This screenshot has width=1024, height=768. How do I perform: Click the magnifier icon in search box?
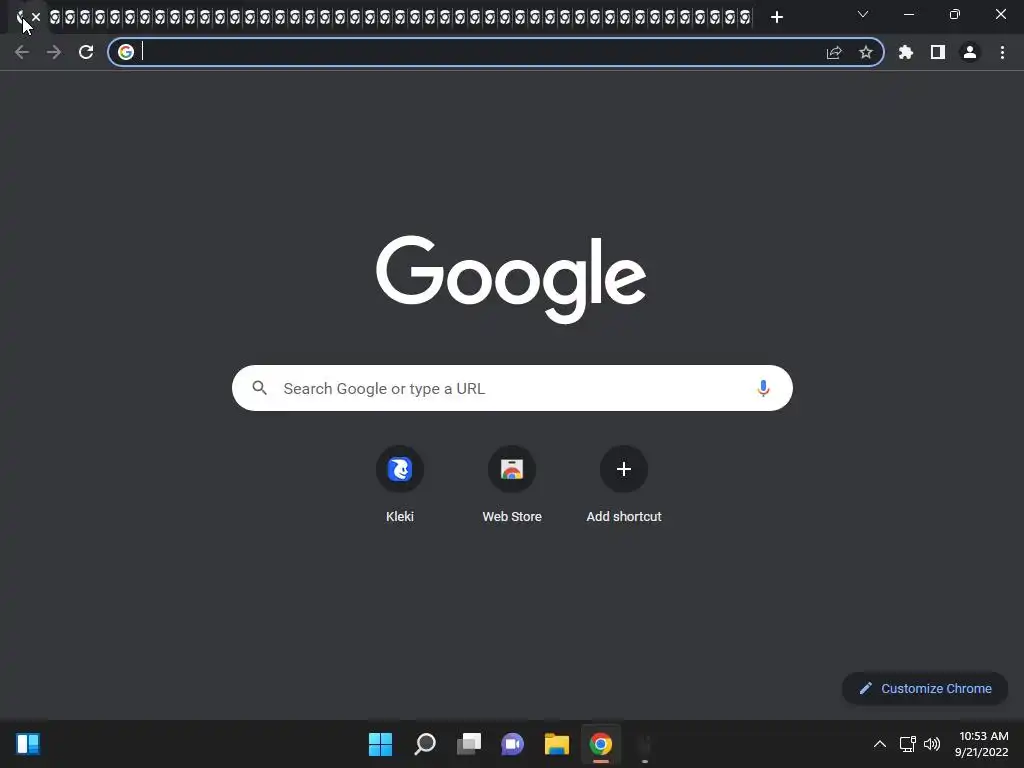(x=259, y=388)
